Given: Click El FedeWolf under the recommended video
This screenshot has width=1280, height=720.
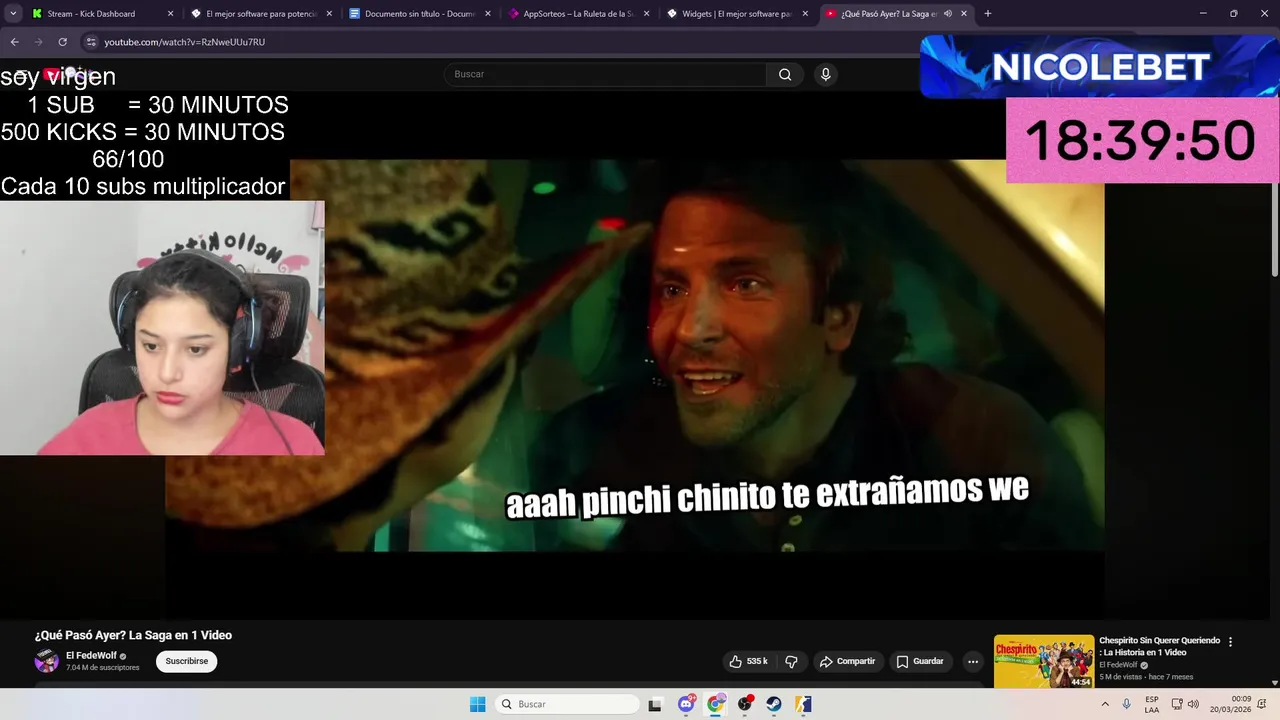Looking at the screenshot, I should coord(1118,665).
